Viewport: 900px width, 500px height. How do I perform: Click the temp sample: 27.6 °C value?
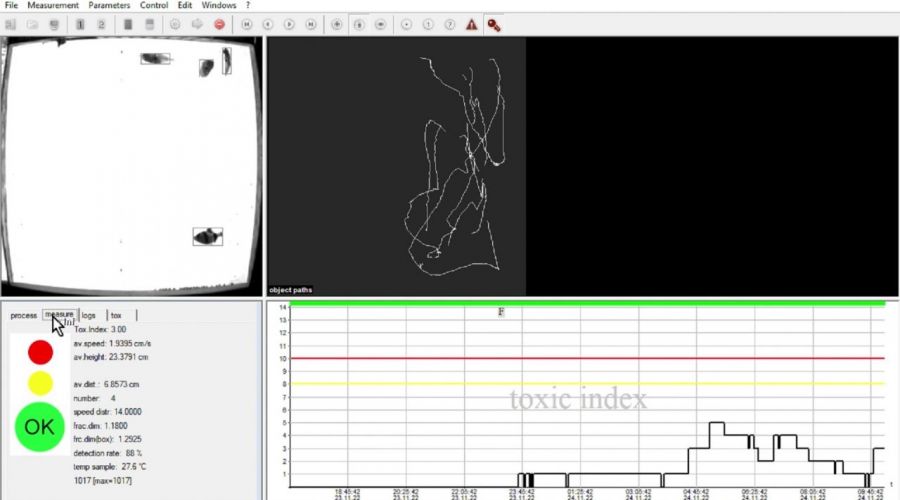coord(110,467)
